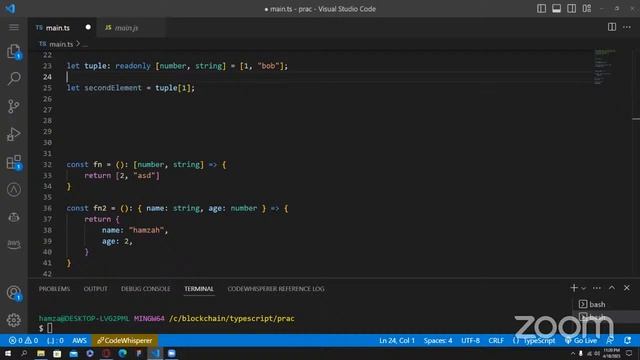Open the Run and Debug view

coord(14,134)
